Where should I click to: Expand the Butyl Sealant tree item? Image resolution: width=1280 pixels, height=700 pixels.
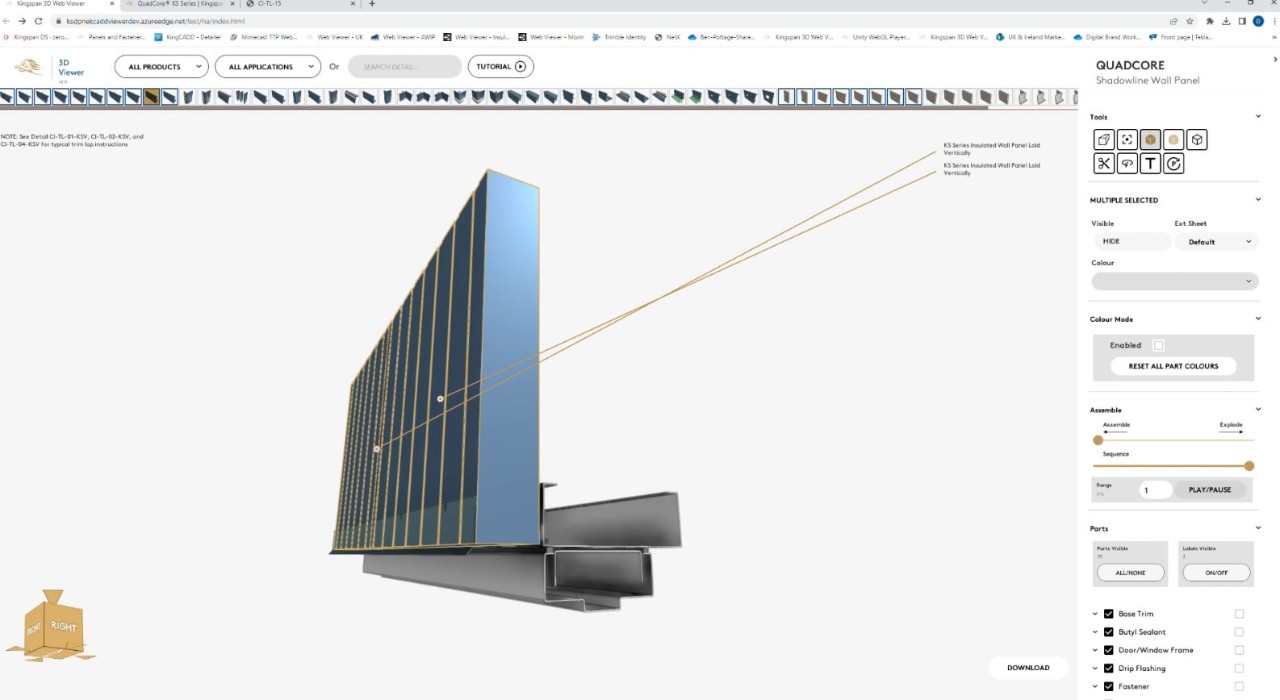coord(1095,632)
